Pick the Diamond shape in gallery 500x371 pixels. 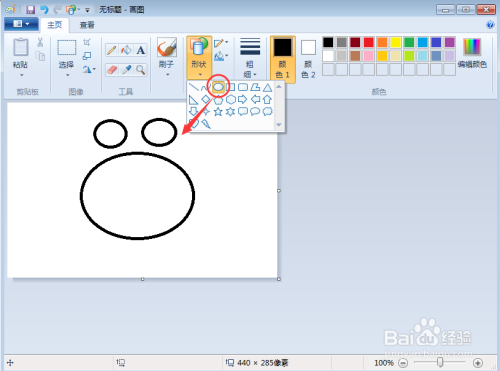click(x=206, y=99)
